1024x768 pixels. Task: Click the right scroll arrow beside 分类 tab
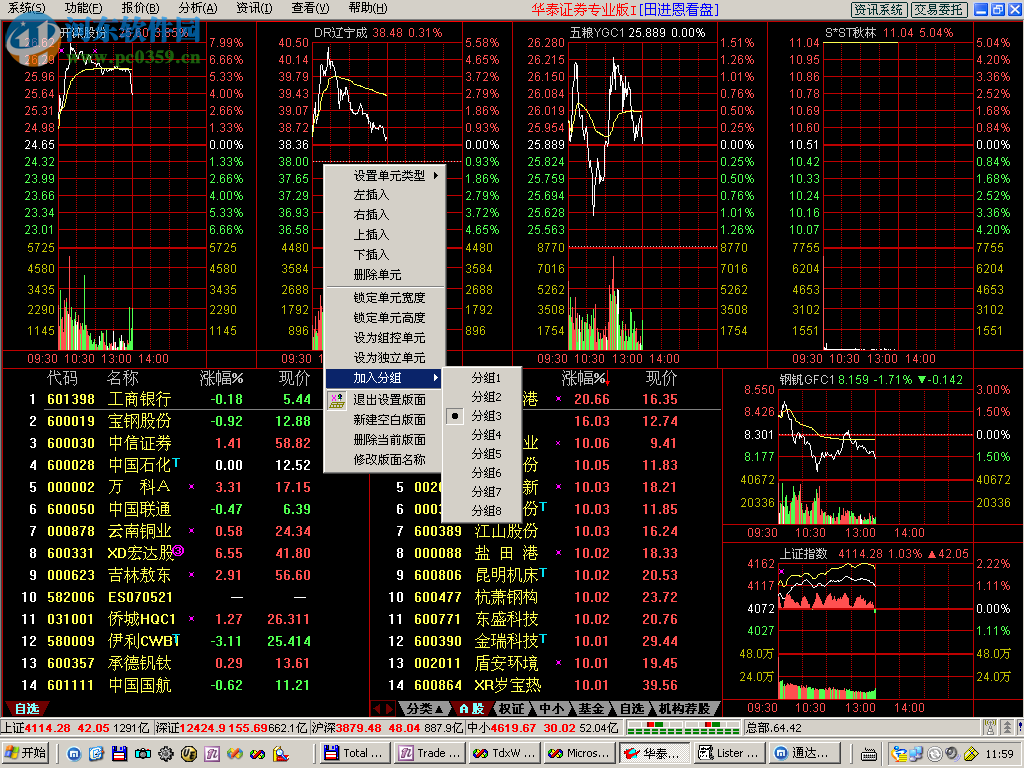tap(390, 709)
